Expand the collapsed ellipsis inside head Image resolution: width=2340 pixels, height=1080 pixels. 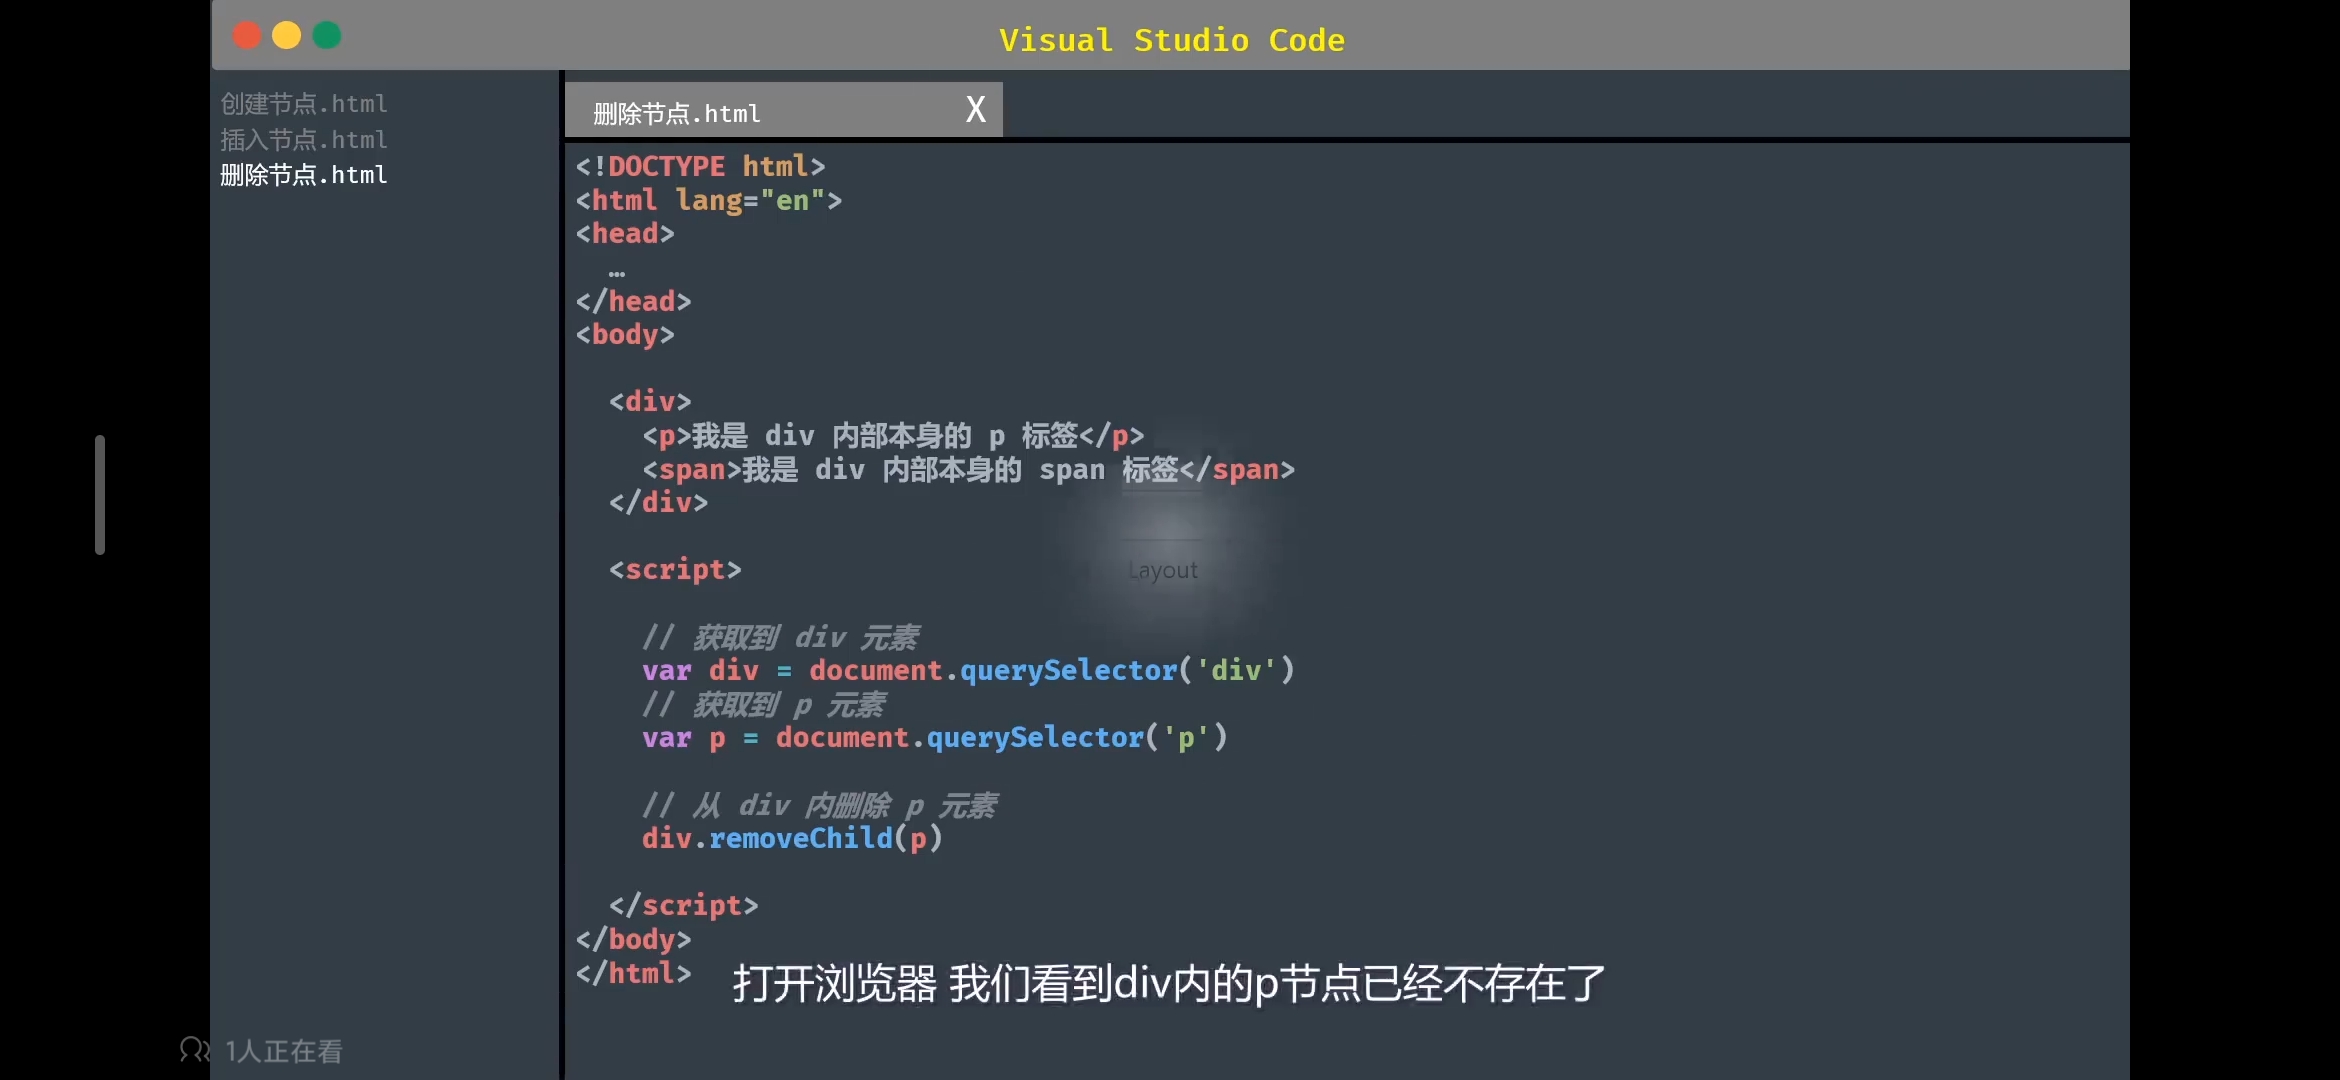[x=616, y=272]
